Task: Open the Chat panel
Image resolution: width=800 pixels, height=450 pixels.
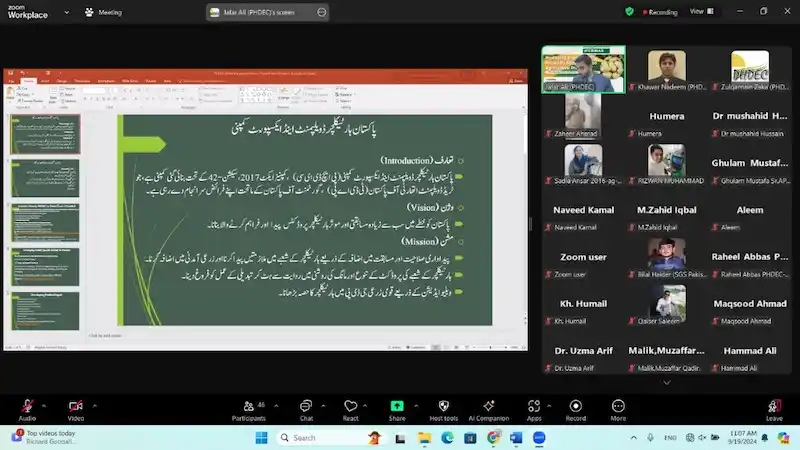Action: [x=307, y=406]
